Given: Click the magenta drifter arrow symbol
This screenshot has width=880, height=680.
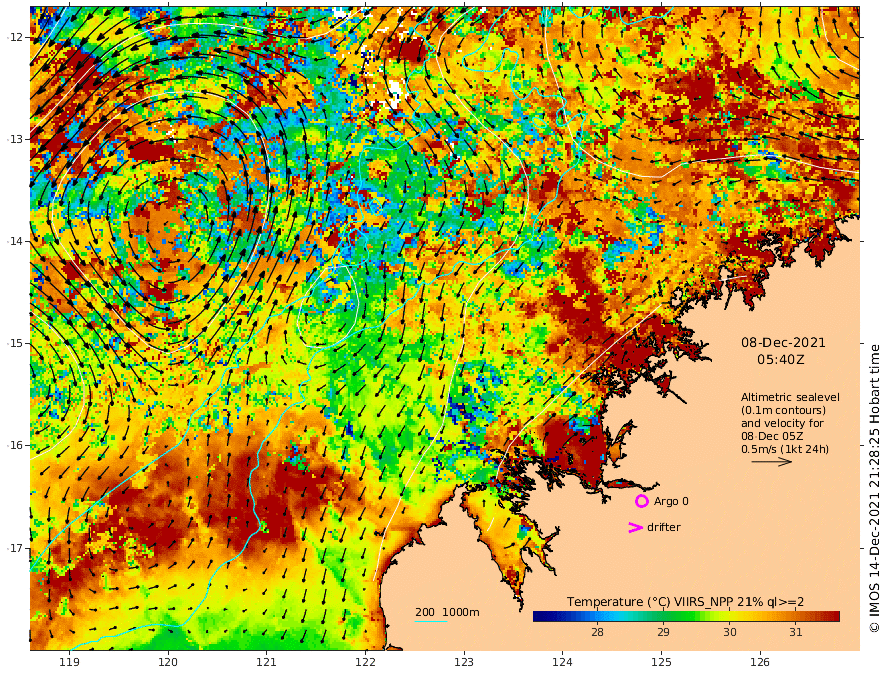Looking at the screenshot, I should tap(635, 527).
